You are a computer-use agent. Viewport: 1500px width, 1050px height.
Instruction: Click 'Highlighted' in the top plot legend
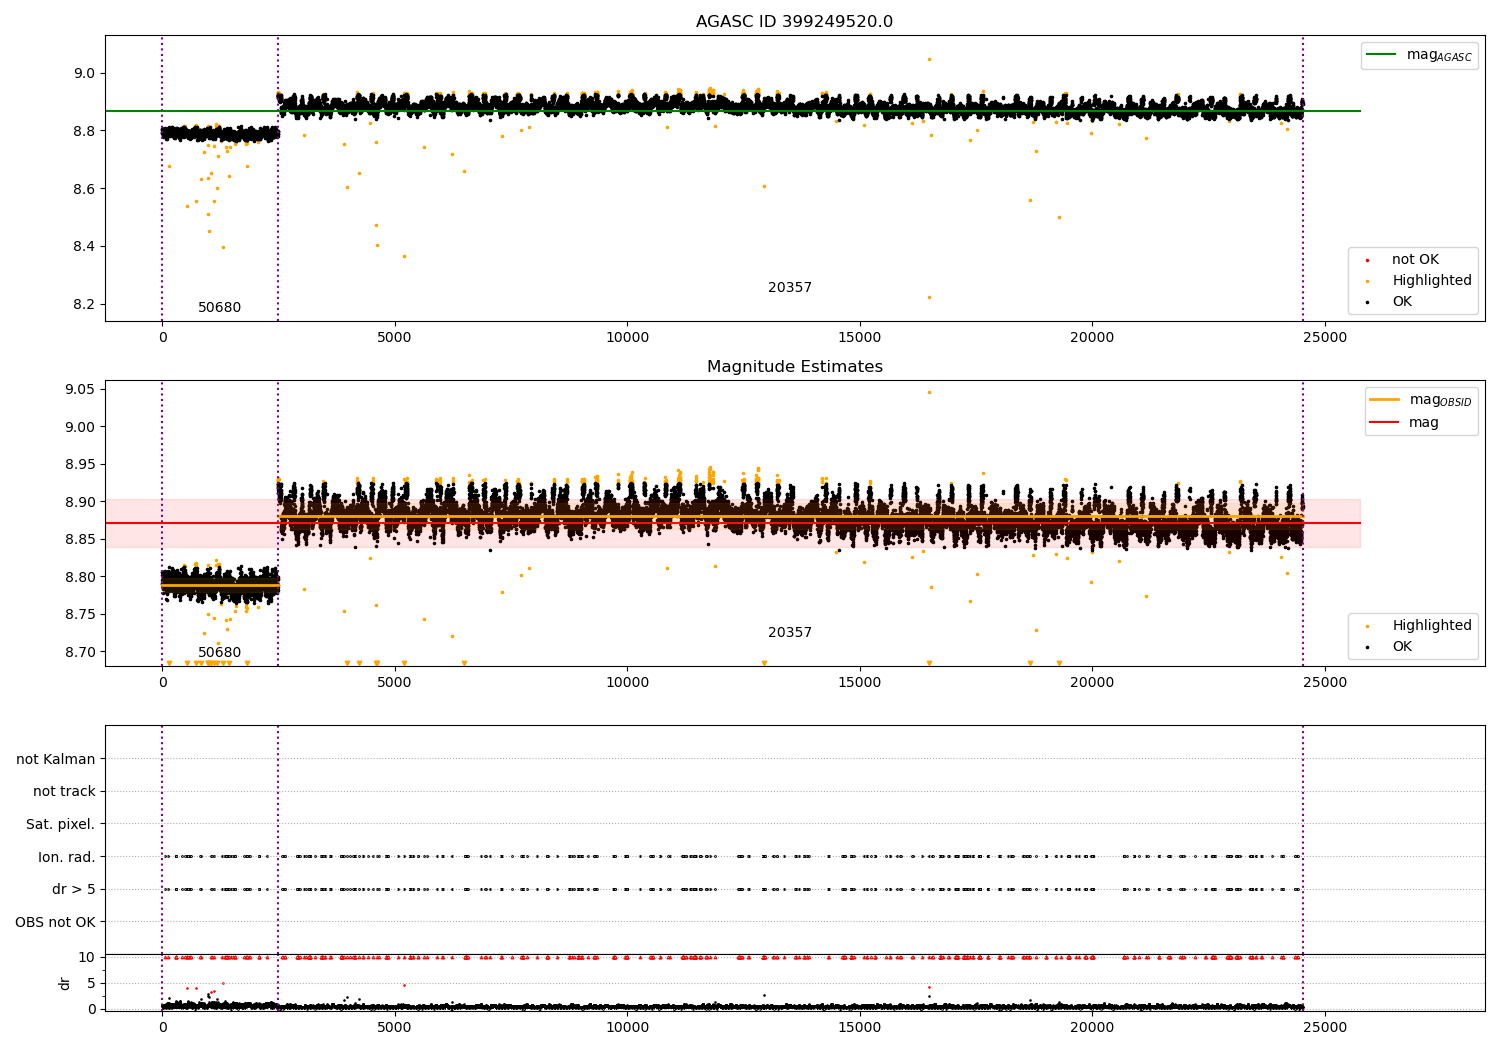pyautogui.click(x=1432, y=280)
